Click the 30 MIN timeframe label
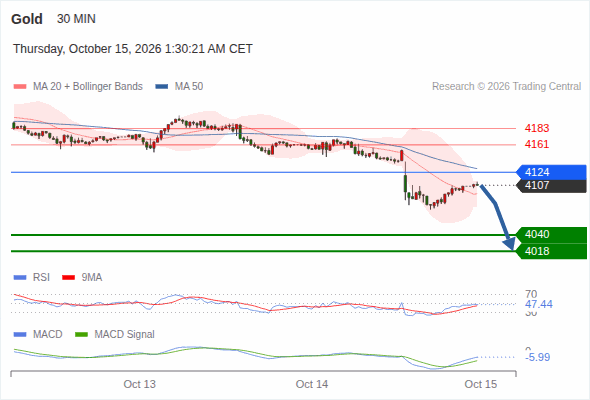This screenshot has width=590, height=400. point(76,19)
